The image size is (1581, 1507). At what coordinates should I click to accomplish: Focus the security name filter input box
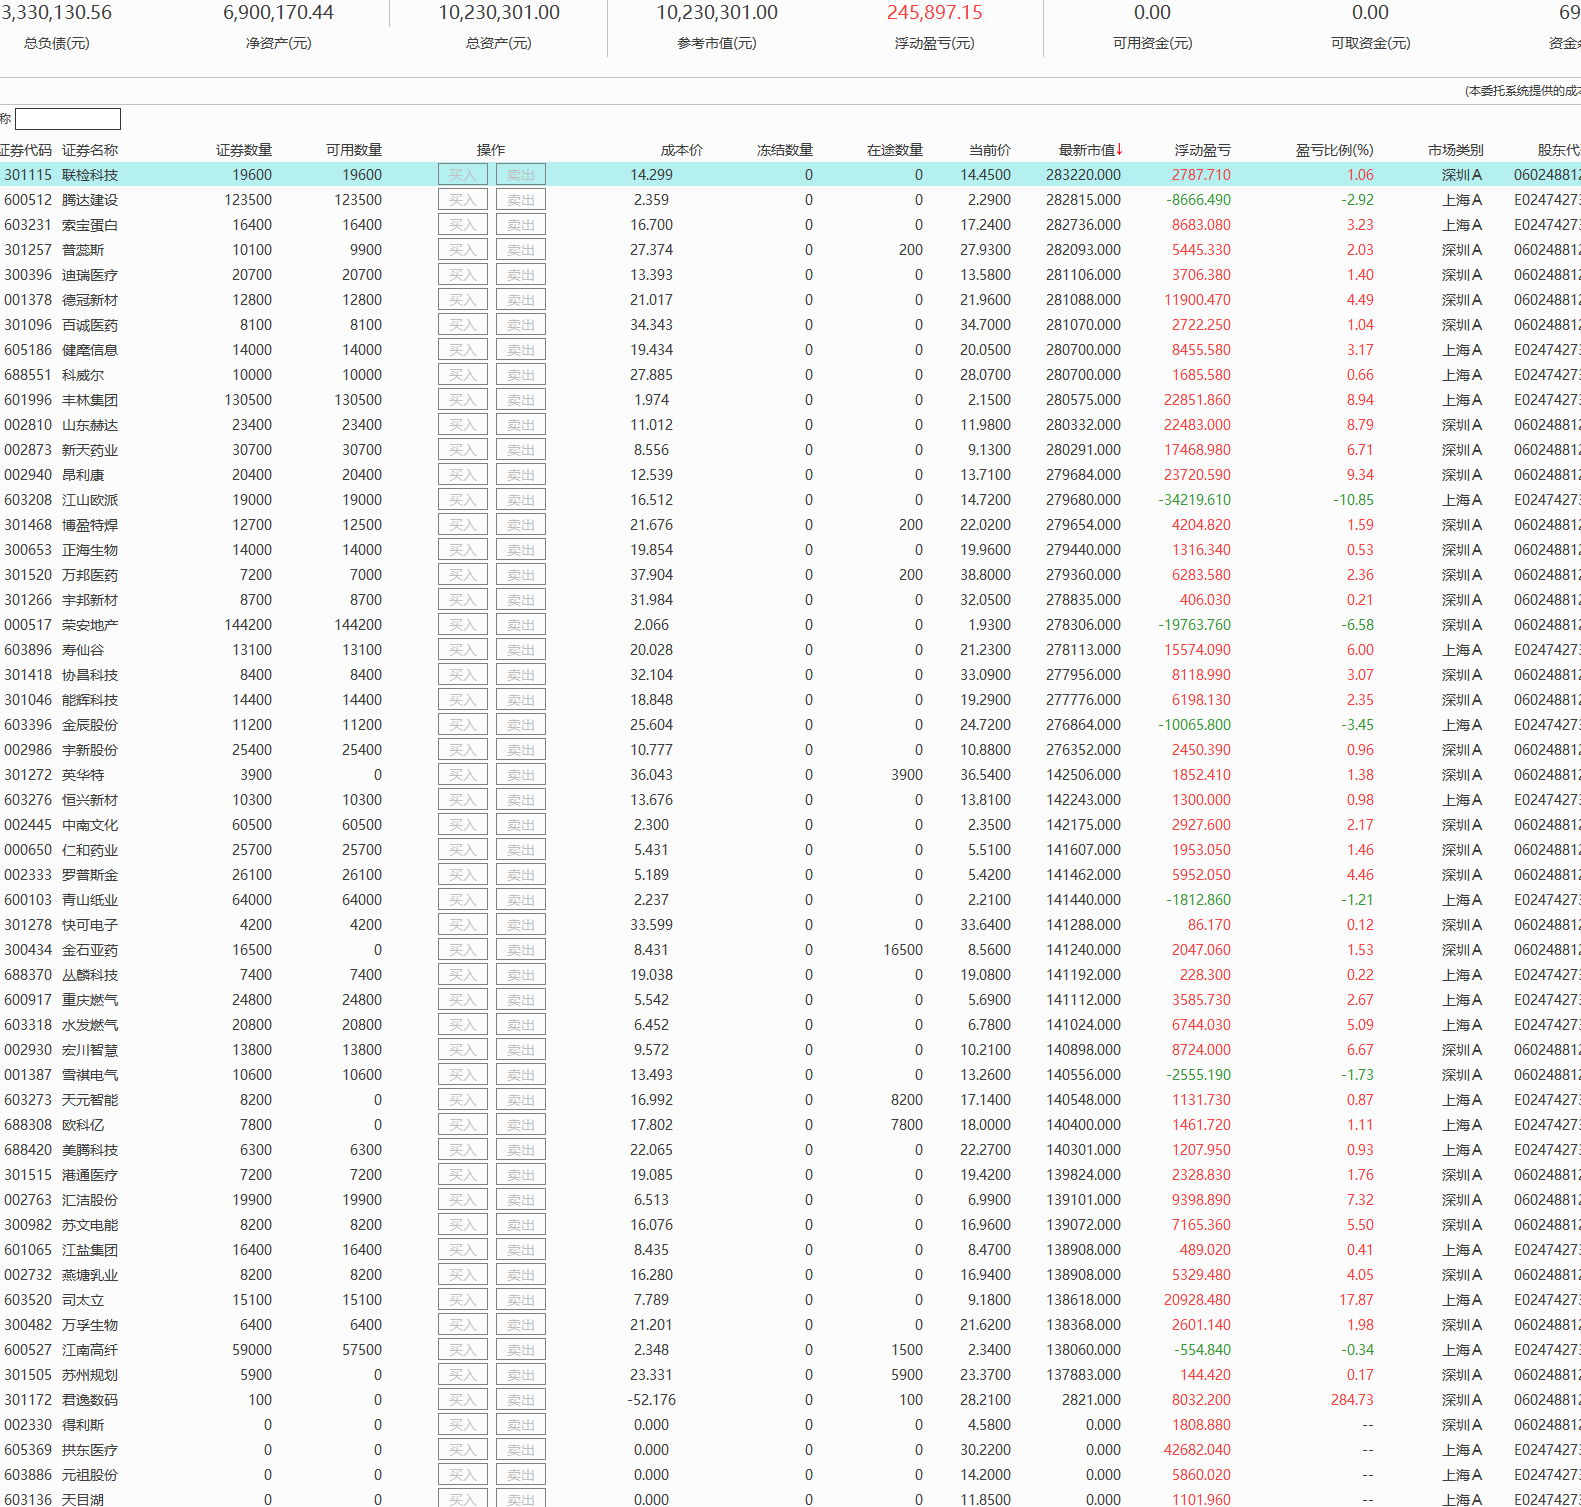pyautogui.click(x=68, y=119)
